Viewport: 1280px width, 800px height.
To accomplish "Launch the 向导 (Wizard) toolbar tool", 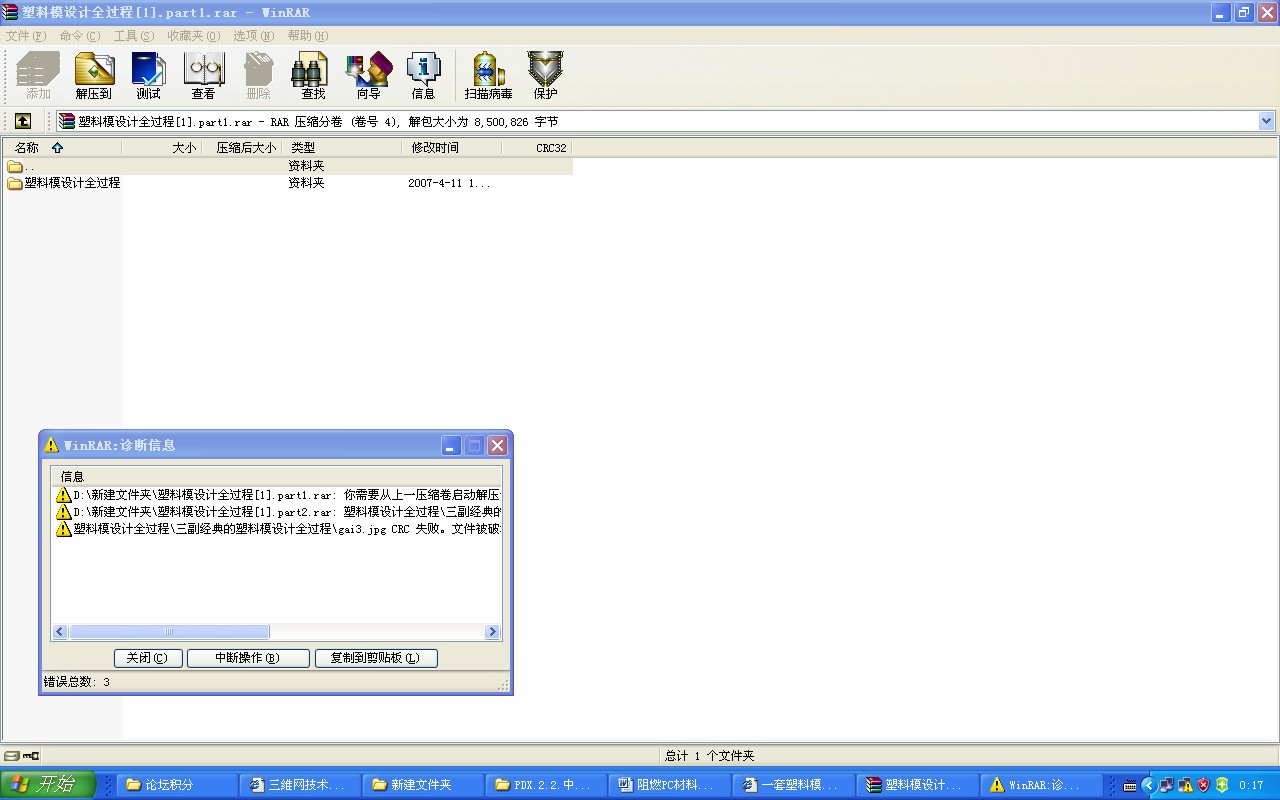I will tap(368, 76).
